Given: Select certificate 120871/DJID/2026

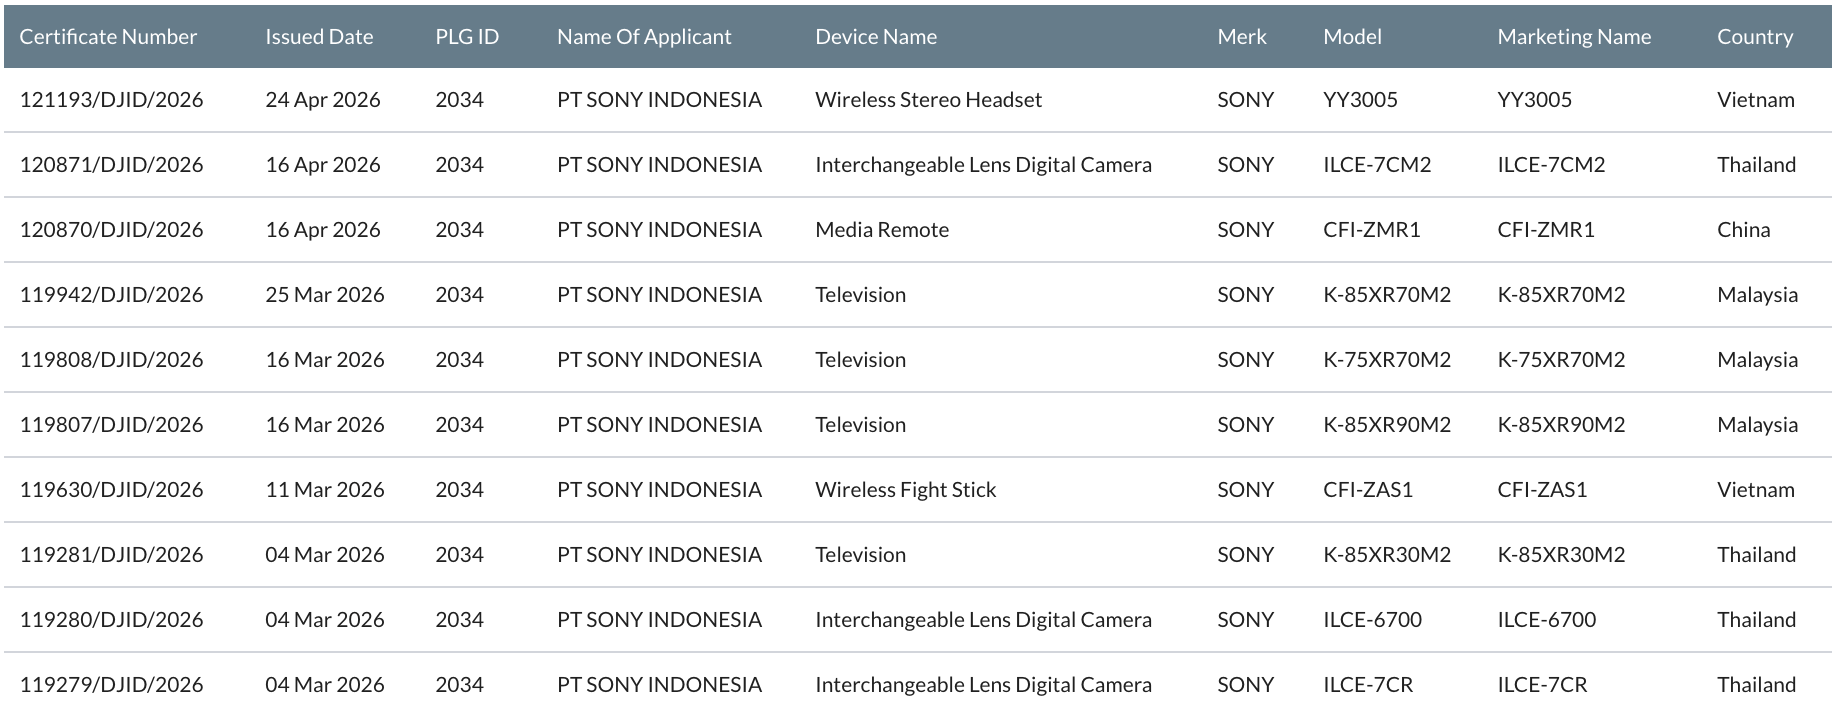Looking at the screenshot, I should tap(111, 165).
